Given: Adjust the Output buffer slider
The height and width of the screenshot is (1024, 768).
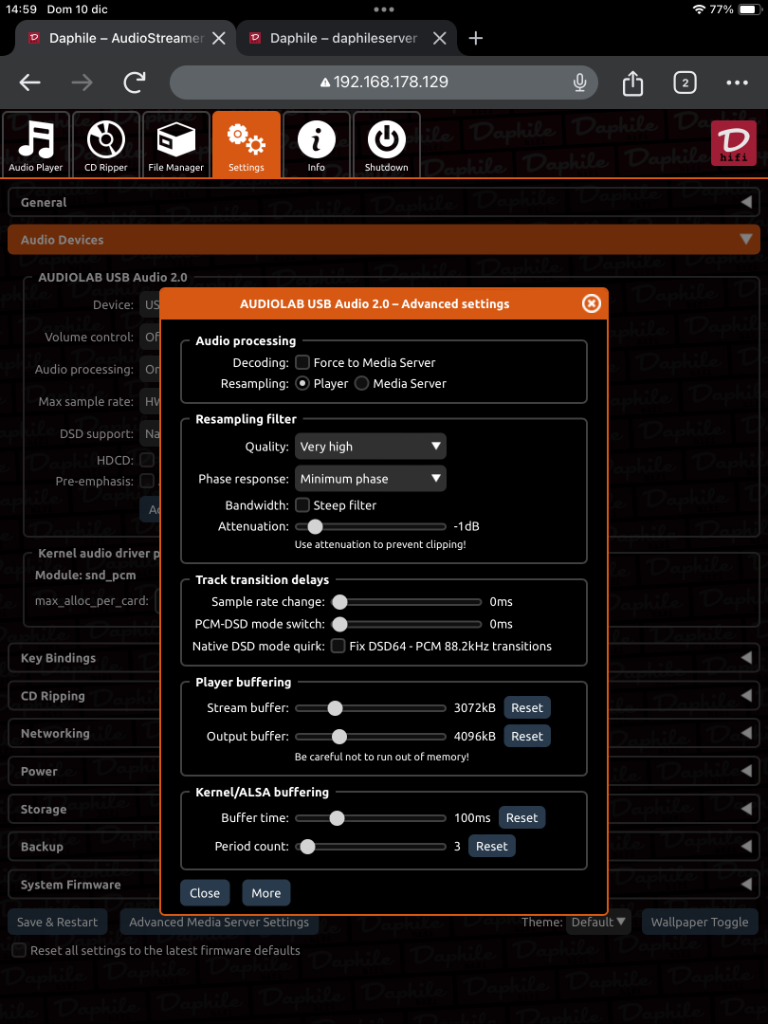Looking at the screenshot, I should pyautogui.click(x=370, y=737).
